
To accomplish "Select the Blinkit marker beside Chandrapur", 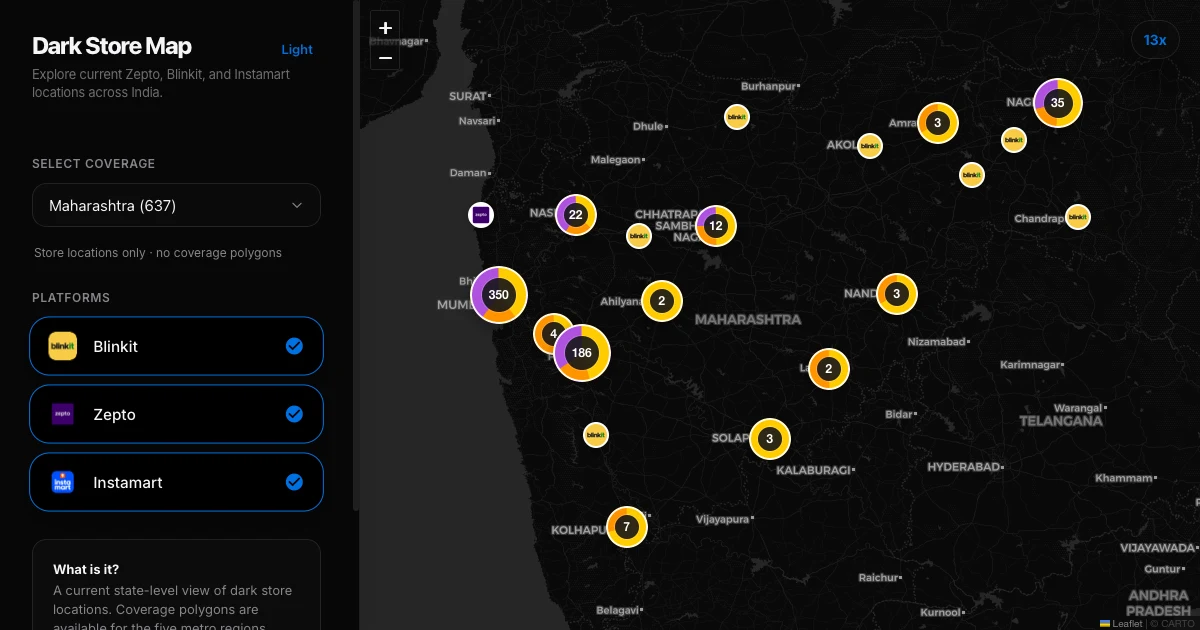I will [1077, 217].
